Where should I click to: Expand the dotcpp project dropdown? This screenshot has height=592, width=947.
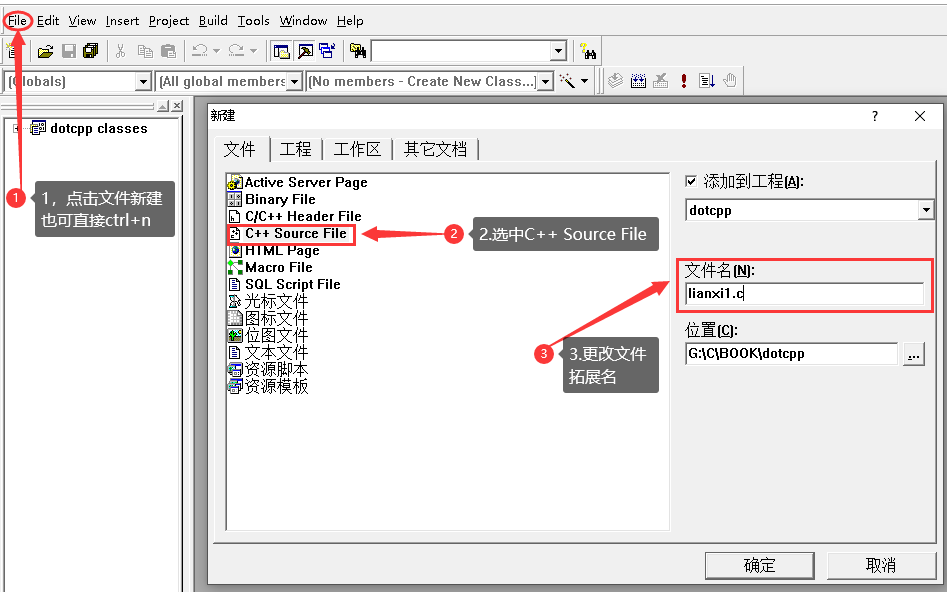(925, 210)
